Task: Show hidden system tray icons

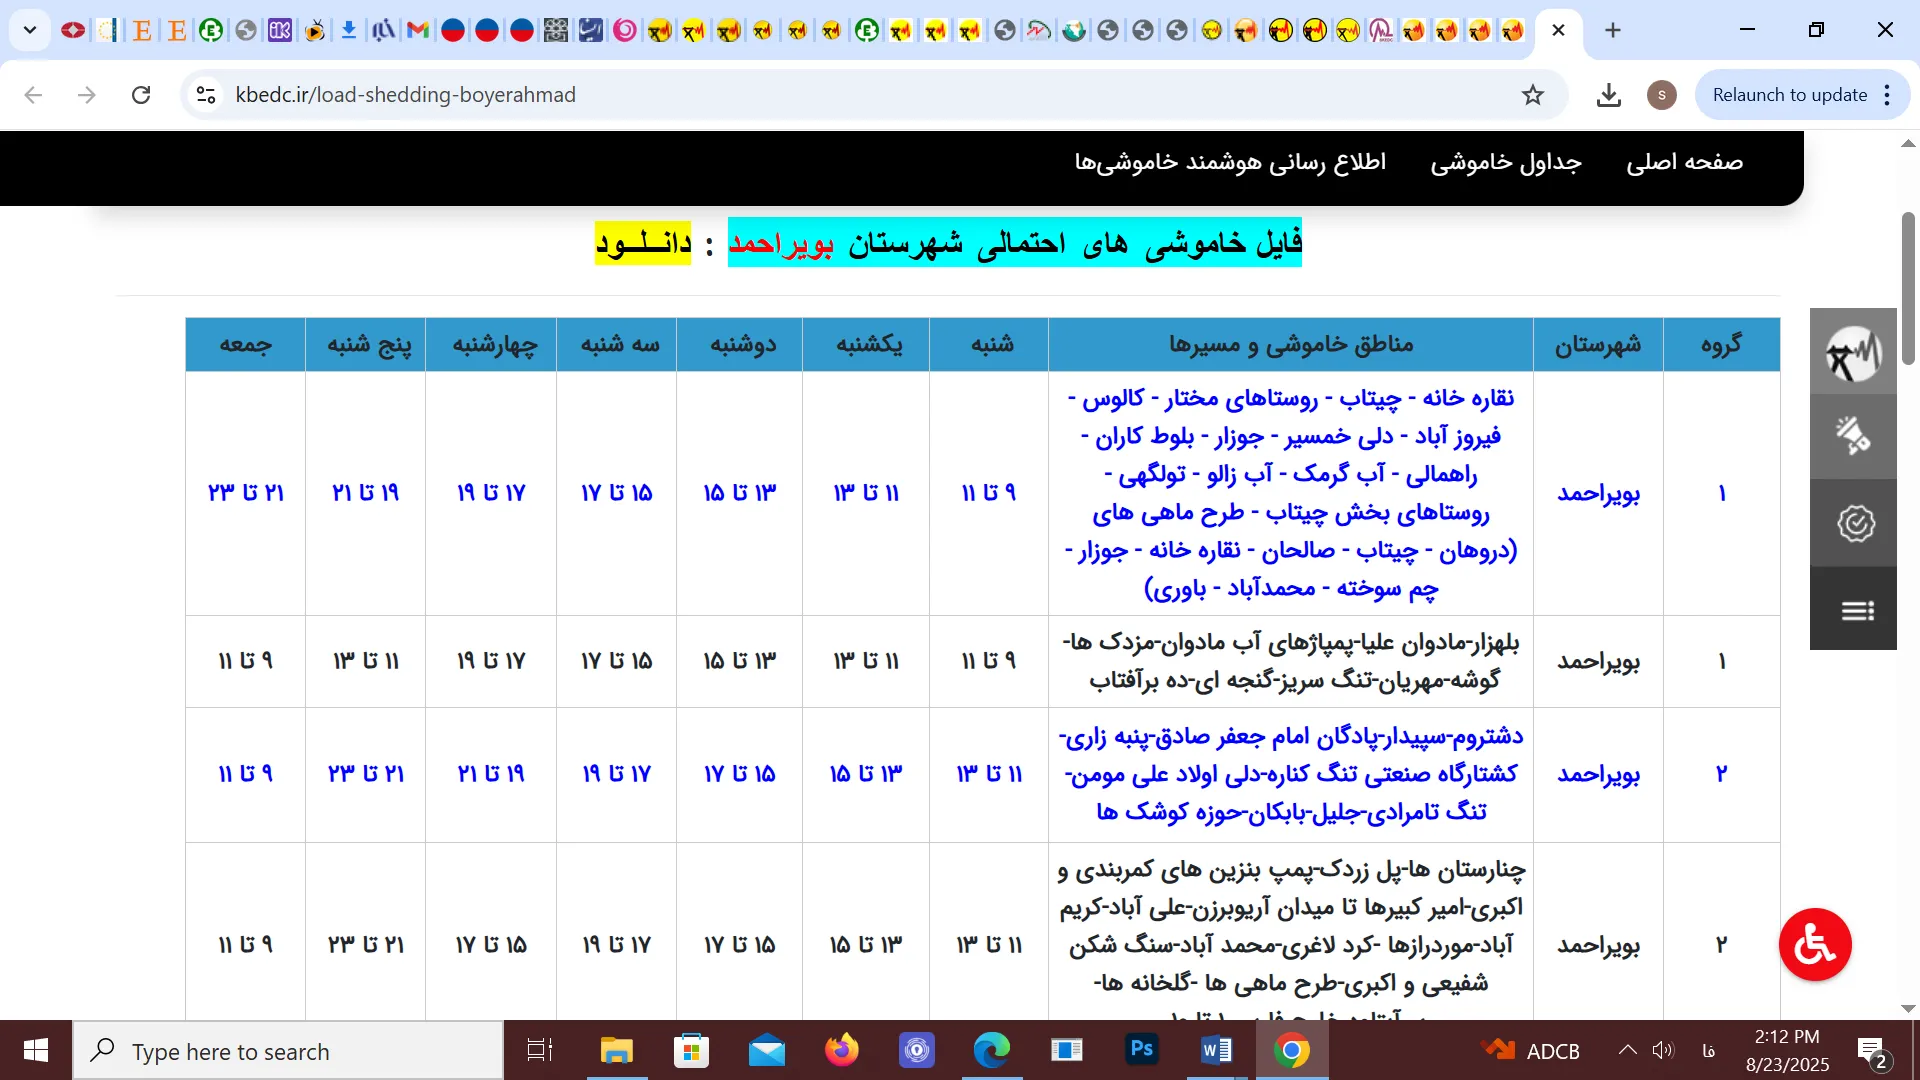Action: [1627, 1050]
